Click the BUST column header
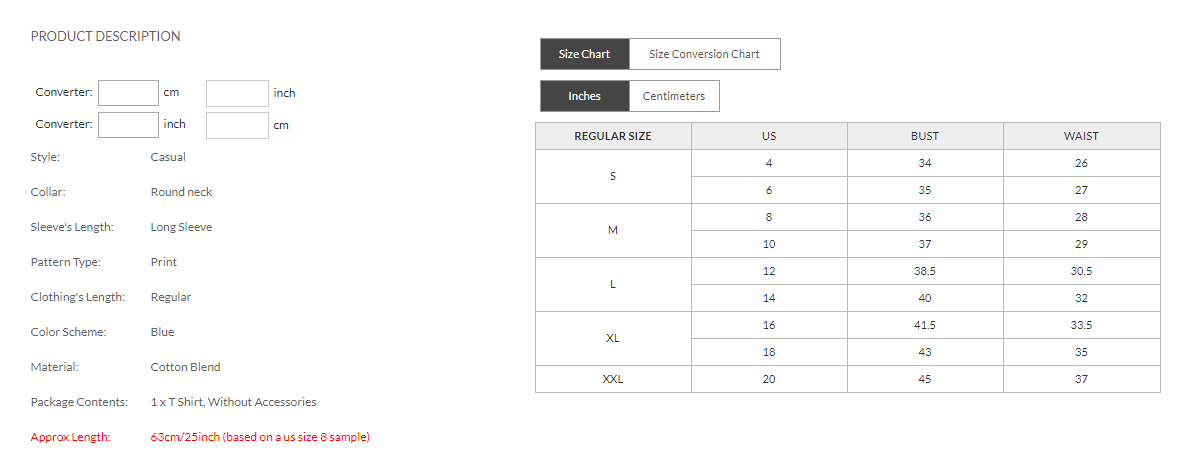 click(x=925, y=136)
